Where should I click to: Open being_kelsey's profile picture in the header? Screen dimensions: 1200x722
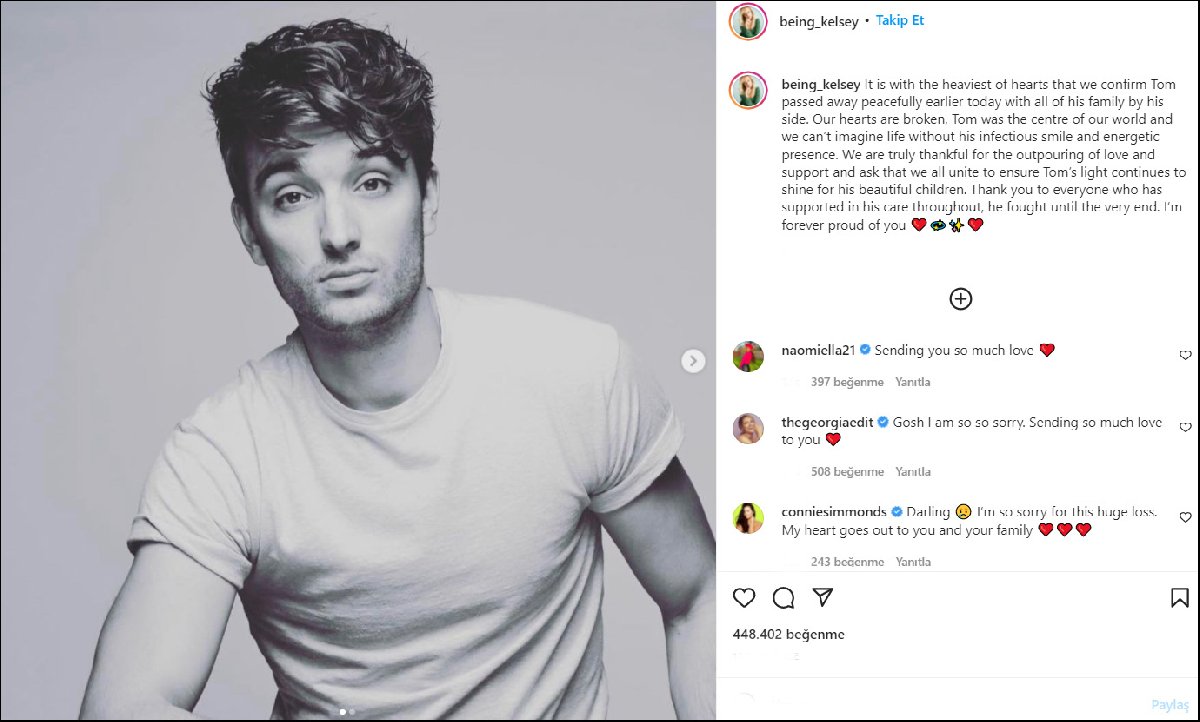coord(748,21)
